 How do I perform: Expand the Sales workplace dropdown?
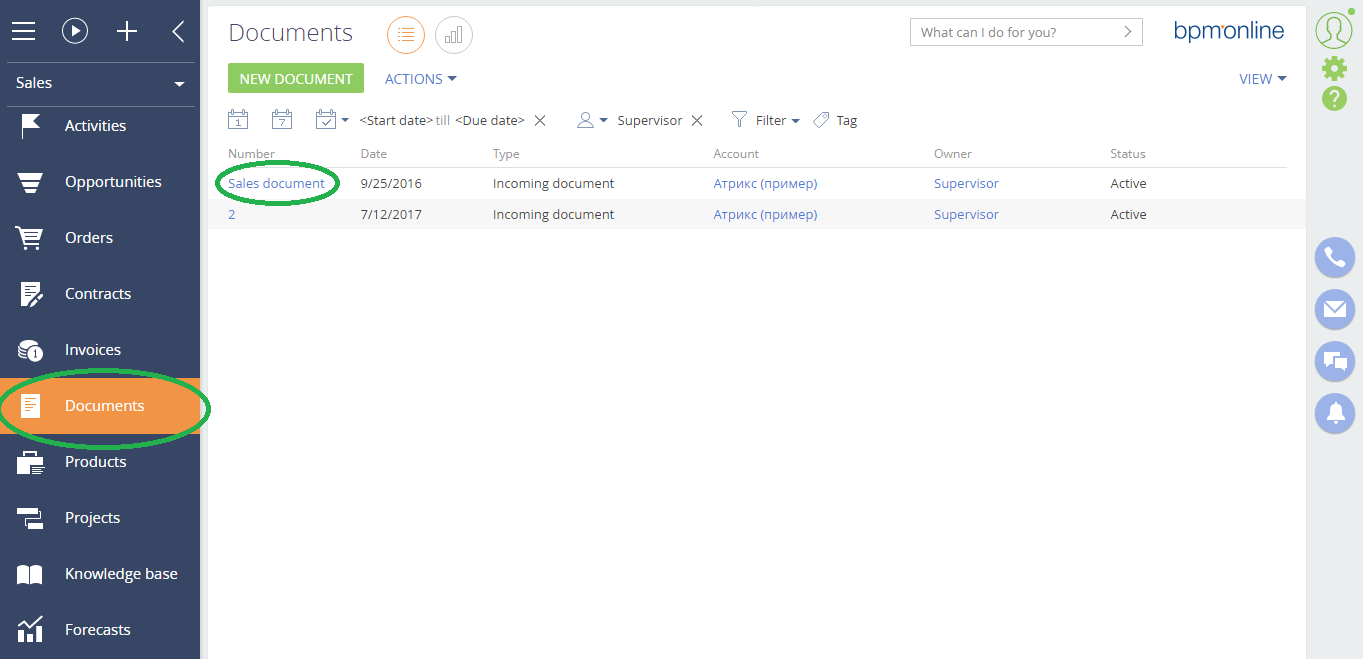tap(100, 83)
